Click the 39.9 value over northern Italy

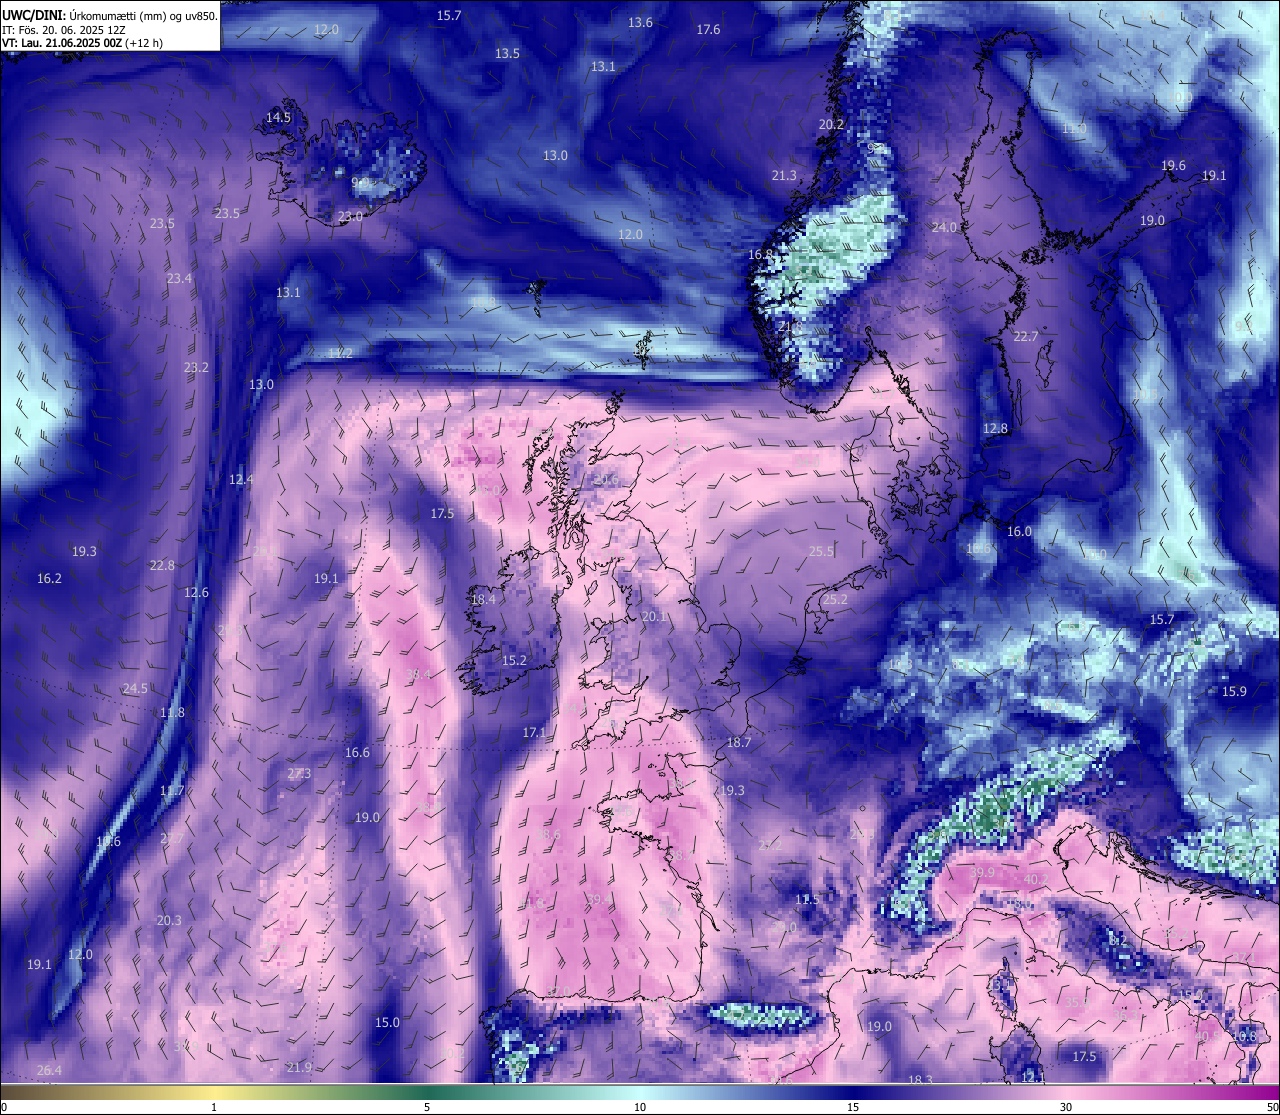(x=982, y=872)
